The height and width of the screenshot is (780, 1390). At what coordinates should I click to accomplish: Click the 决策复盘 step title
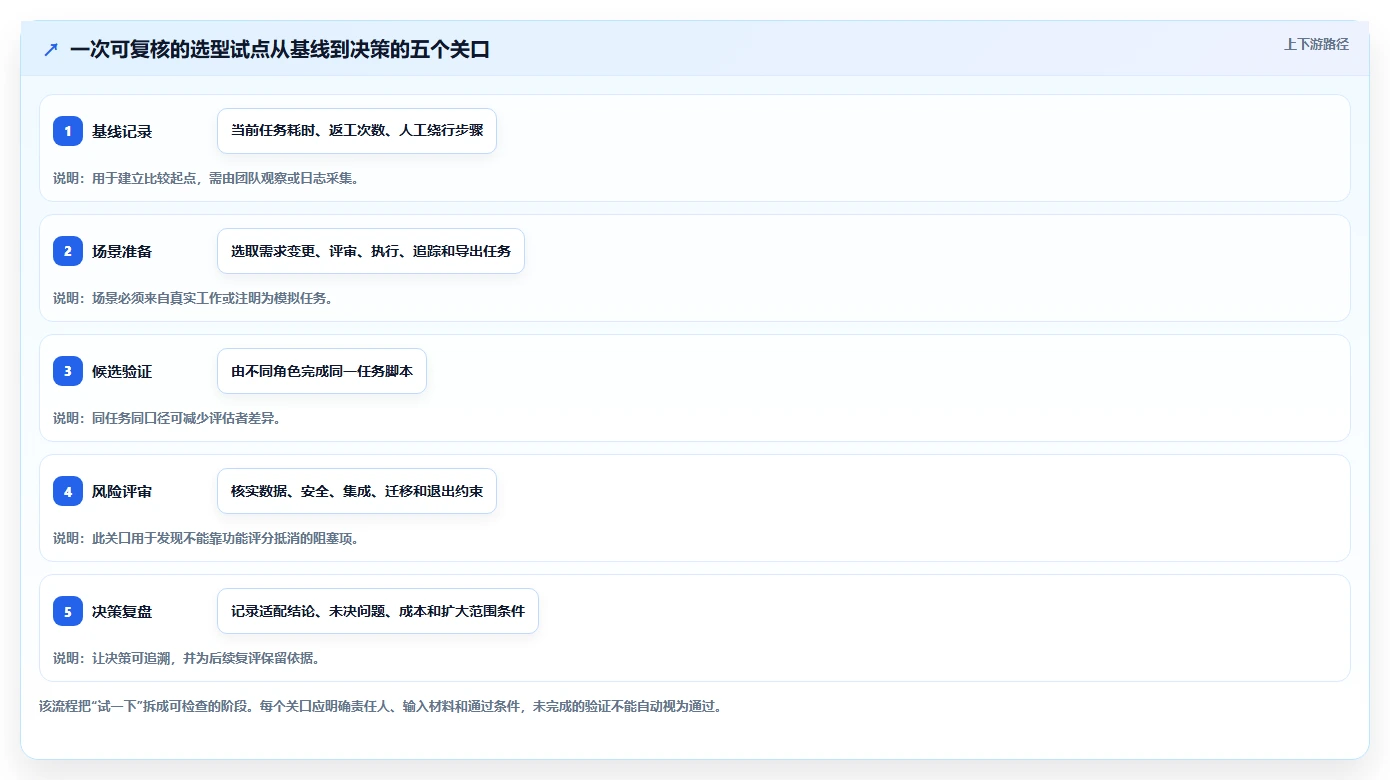point(122,612)
